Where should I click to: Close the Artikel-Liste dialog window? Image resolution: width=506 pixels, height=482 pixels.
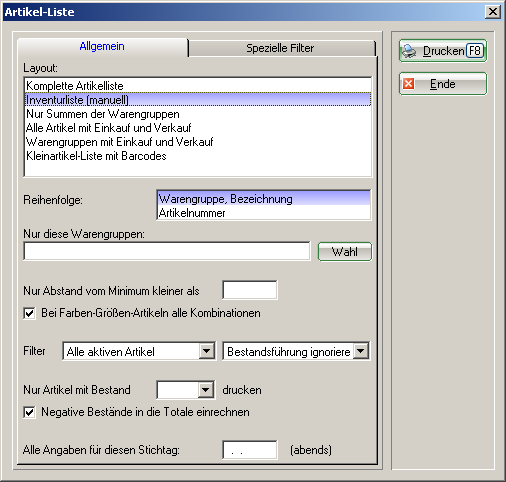(493, 12)
